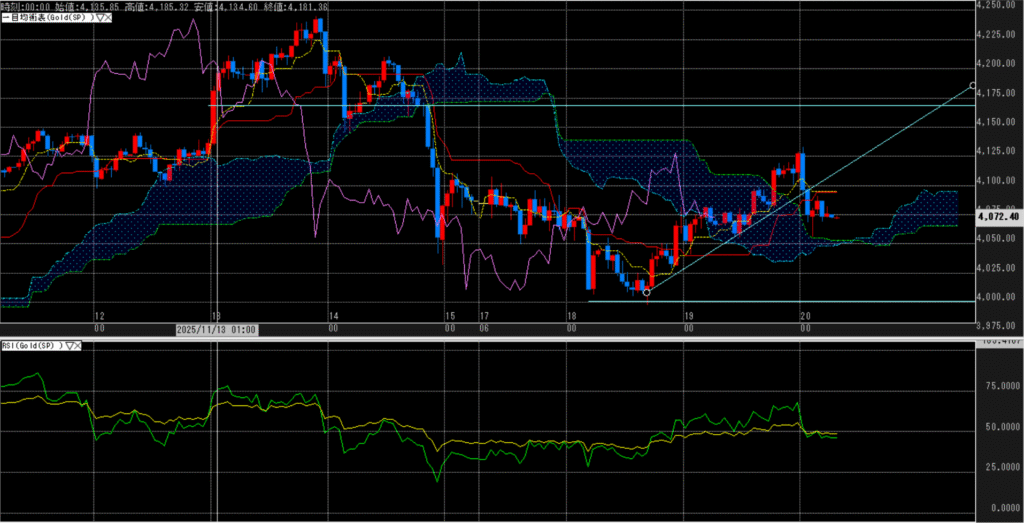Click the current price label 4,072.40

(x=1000, y=216)
